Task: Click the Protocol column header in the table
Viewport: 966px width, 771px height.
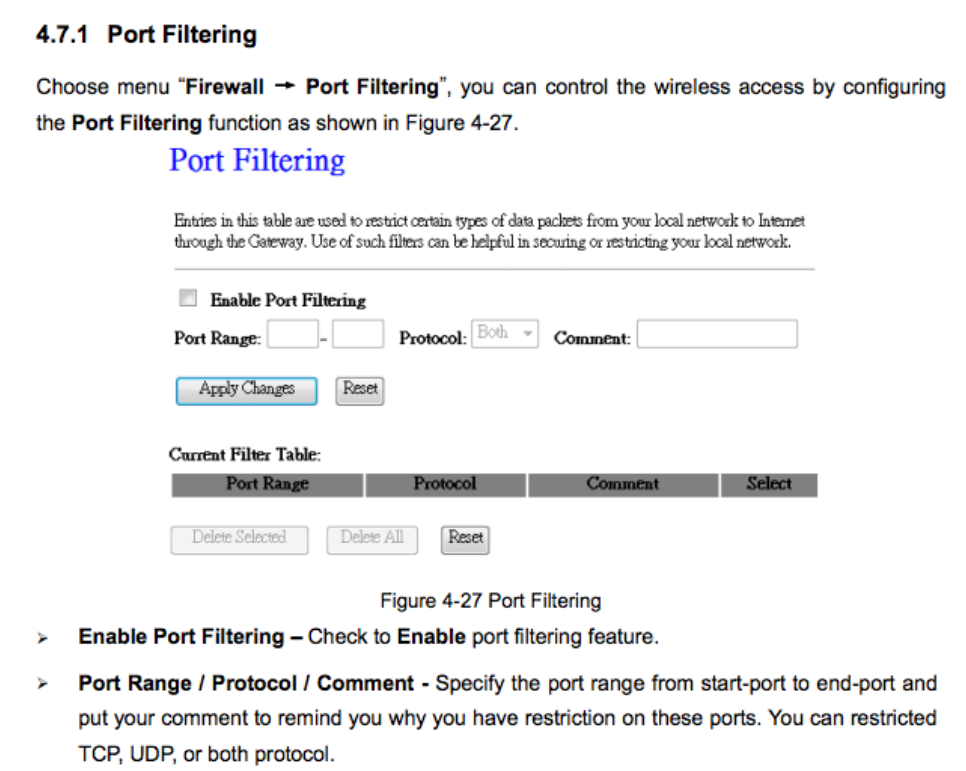Action: tap(445, 485)
